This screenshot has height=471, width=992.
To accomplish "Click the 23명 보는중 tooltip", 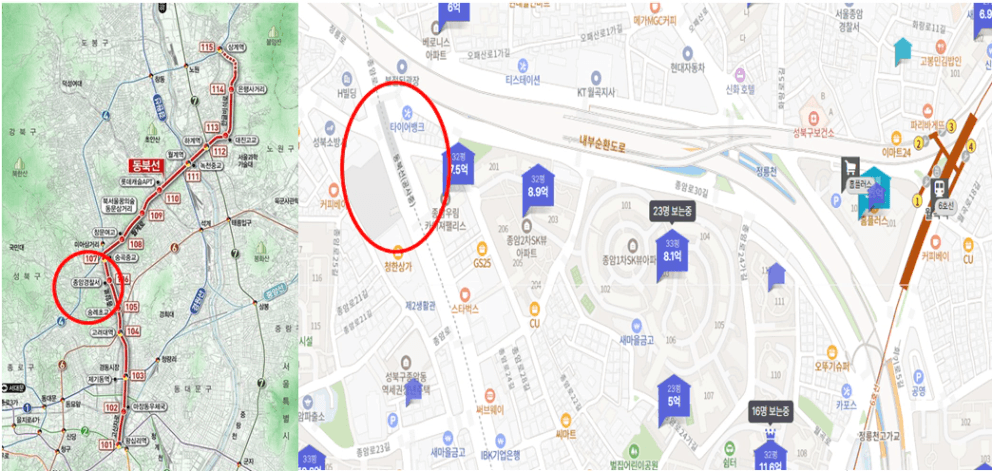I will (673, 212).
